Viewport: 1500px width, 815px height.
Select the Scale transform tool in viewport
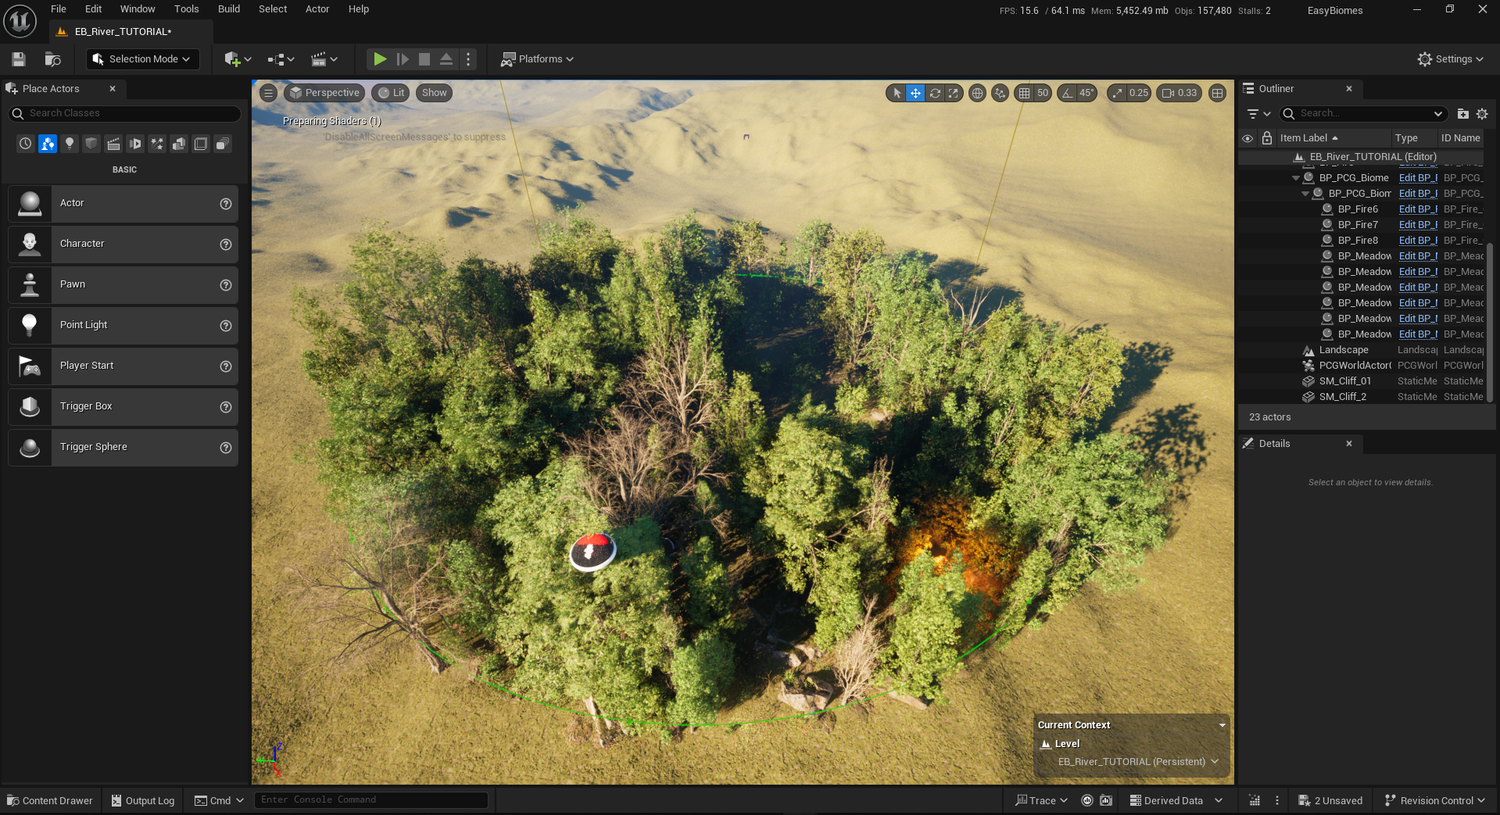coord(953,92)
